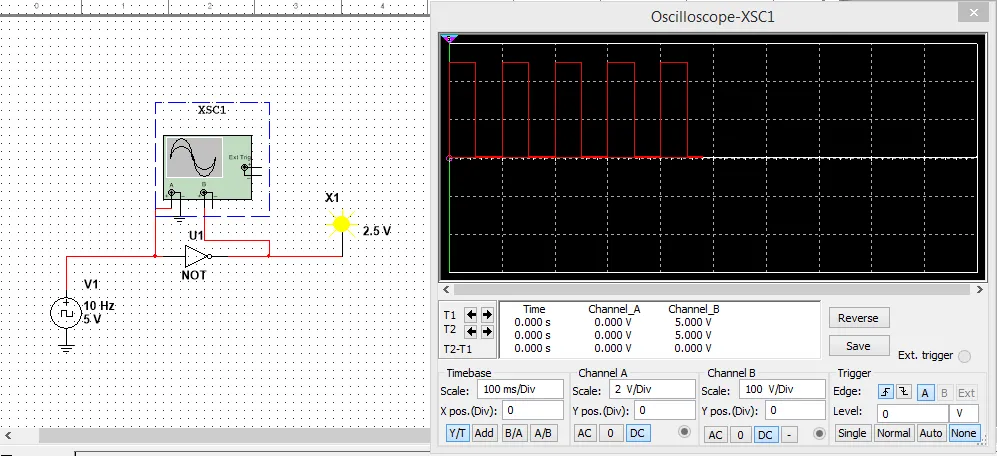Move cursor T1 right with arrow
Viewport: 997px width, 456px height.
point(487,314)
